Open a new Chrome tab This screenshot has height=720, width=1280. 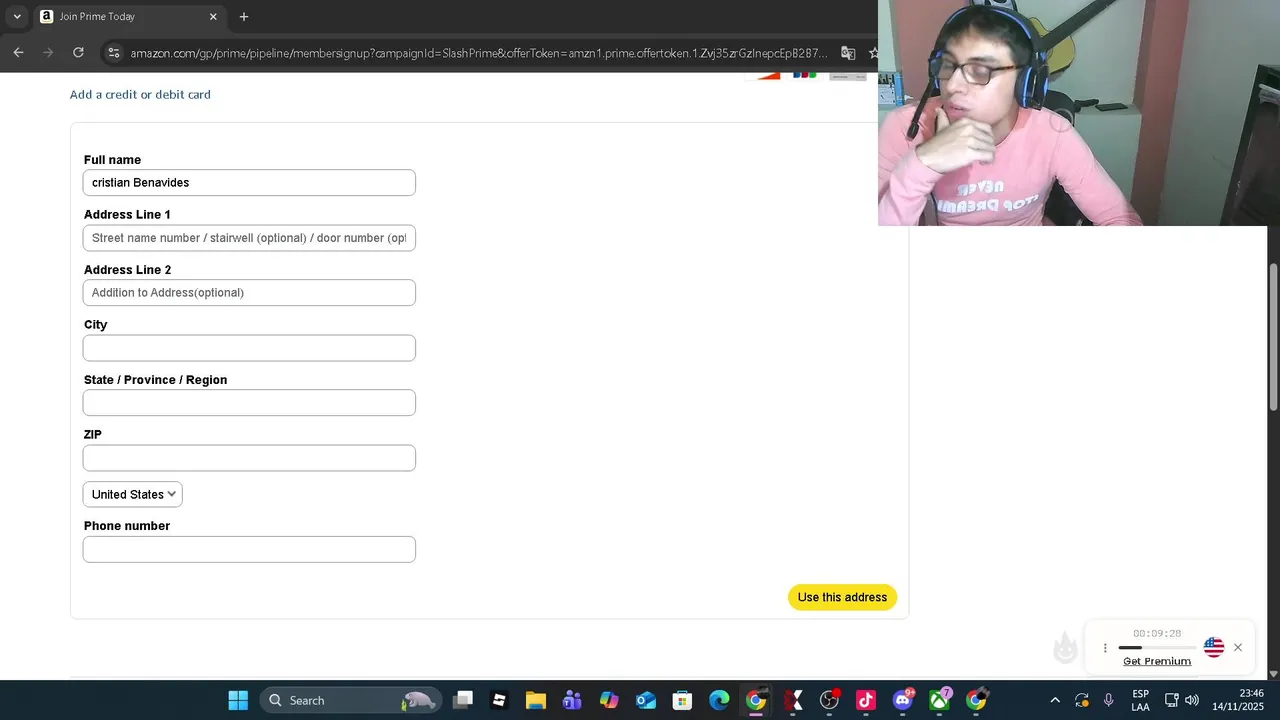[x=244, y=16]
